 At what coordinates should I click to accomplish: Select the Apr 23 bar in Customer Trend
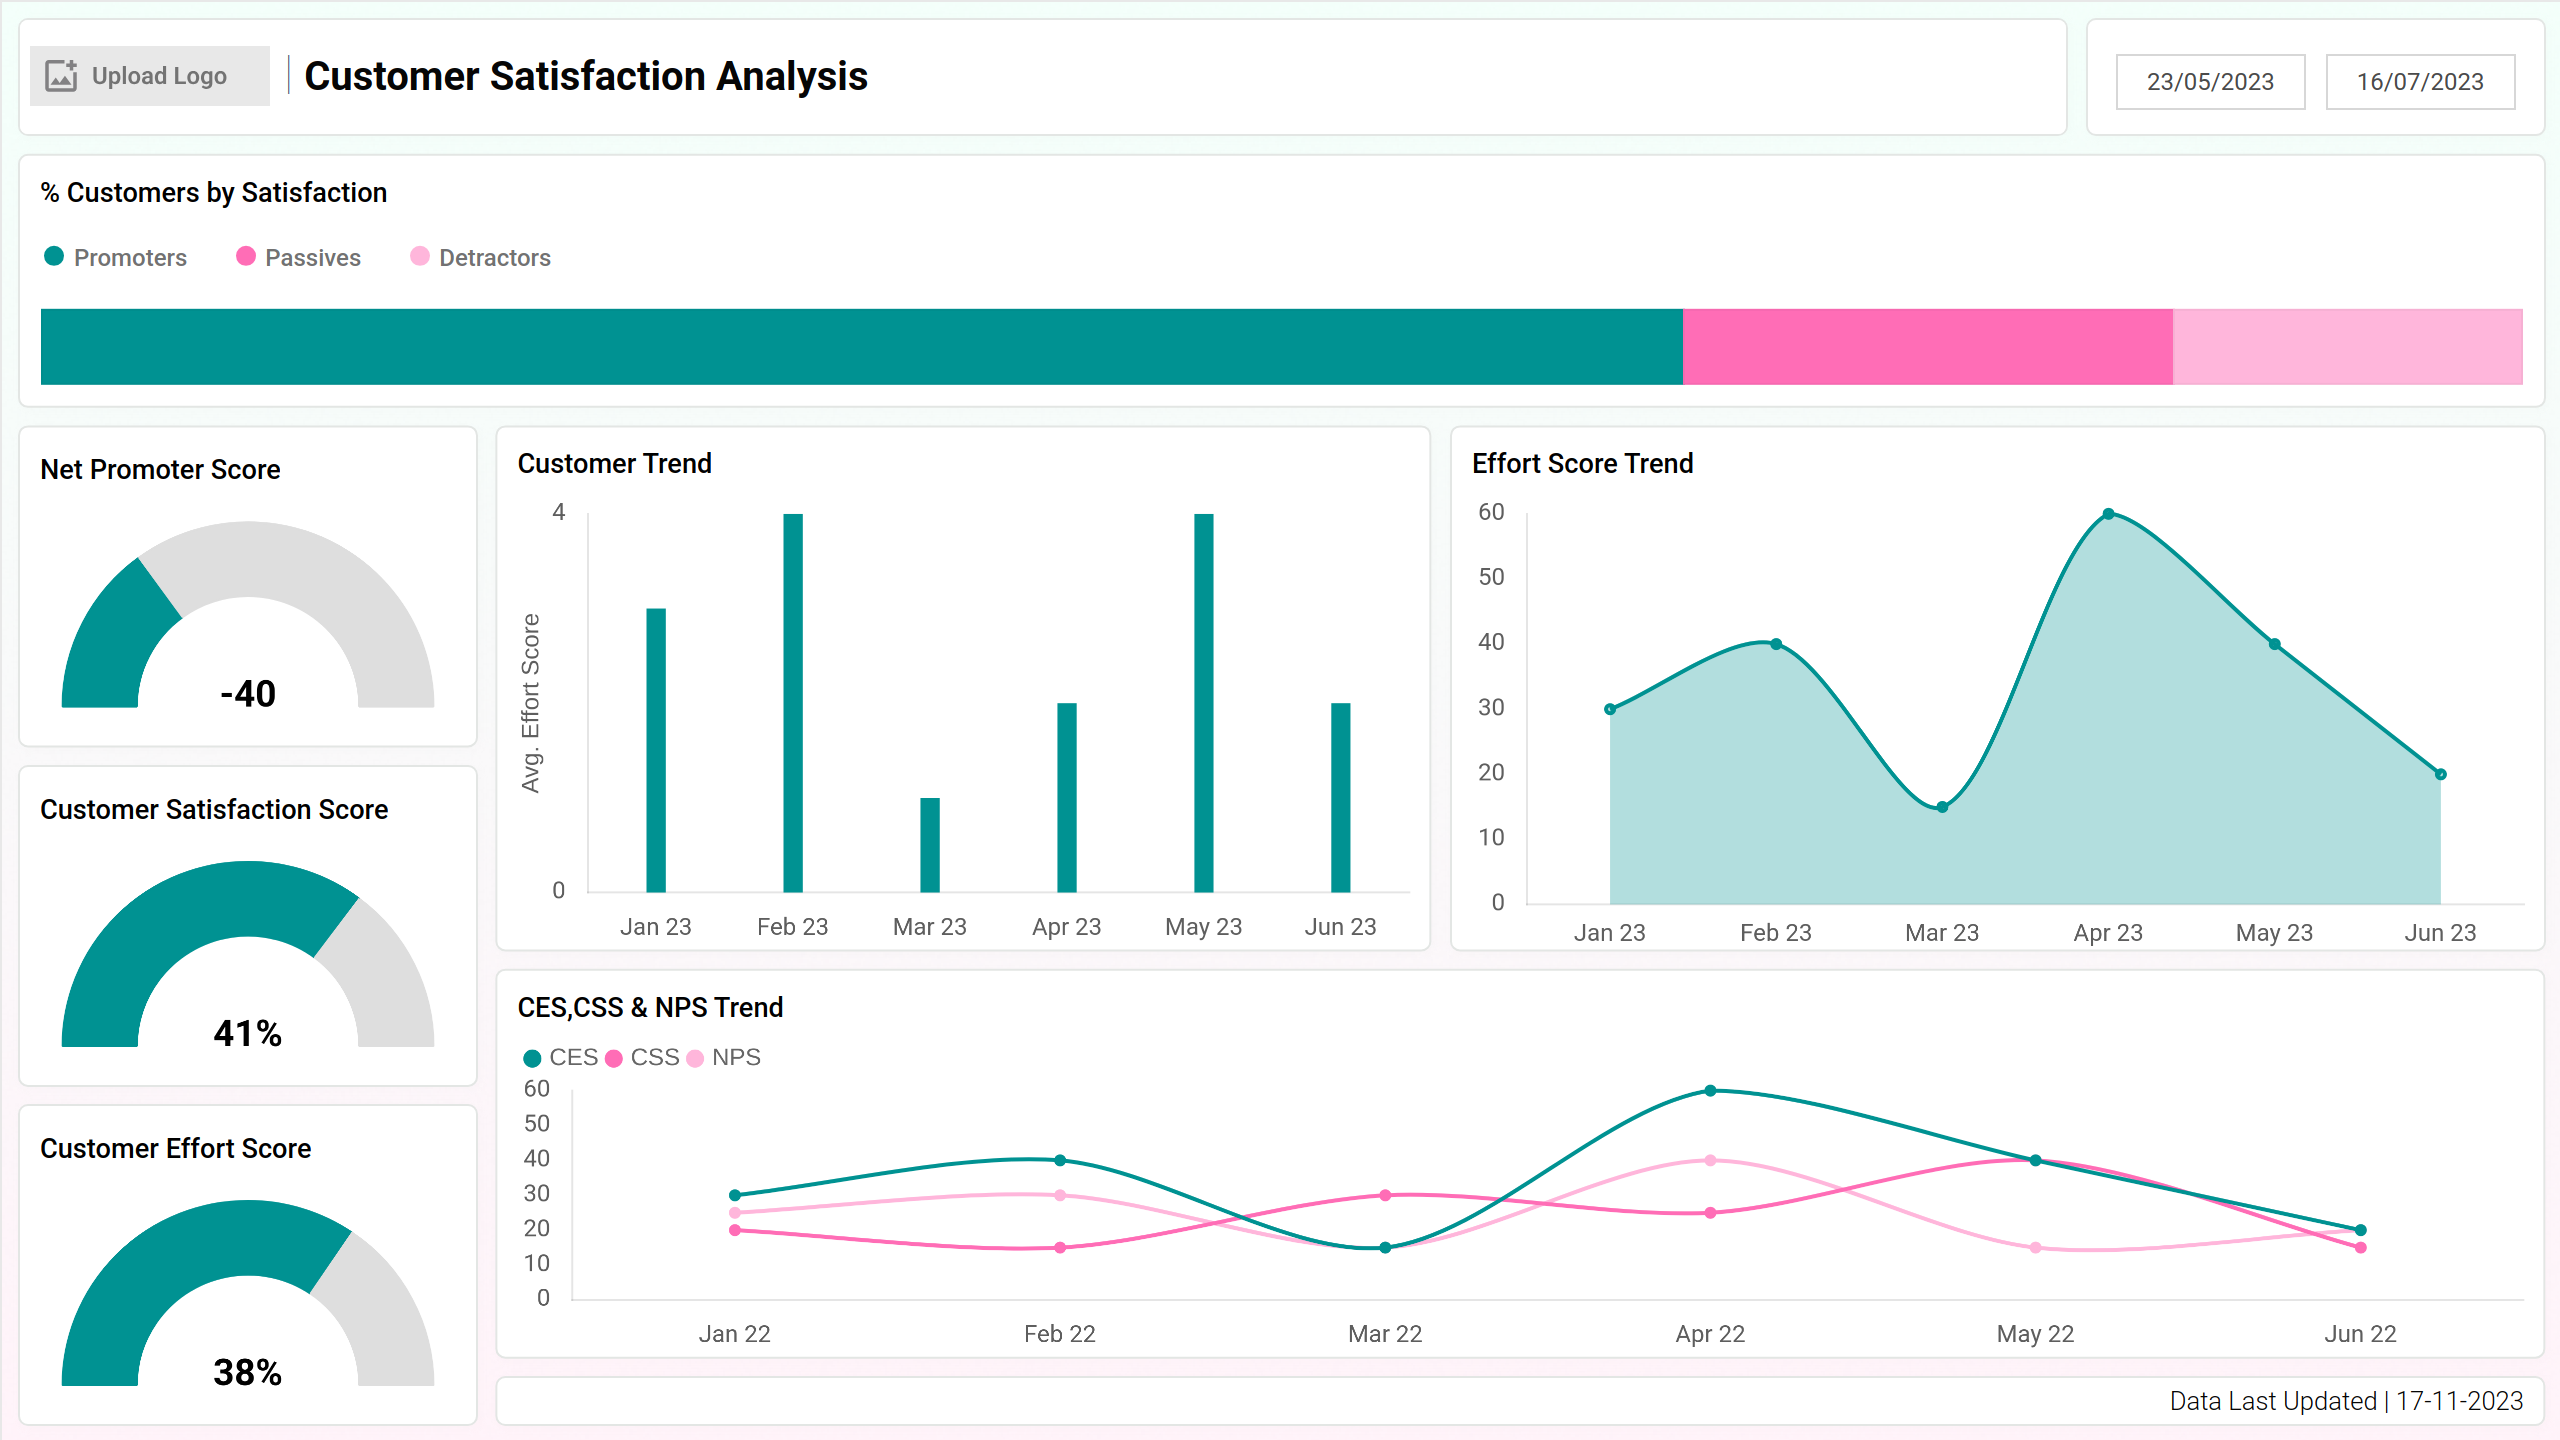pyautogui.click(x=1067, y=797)
